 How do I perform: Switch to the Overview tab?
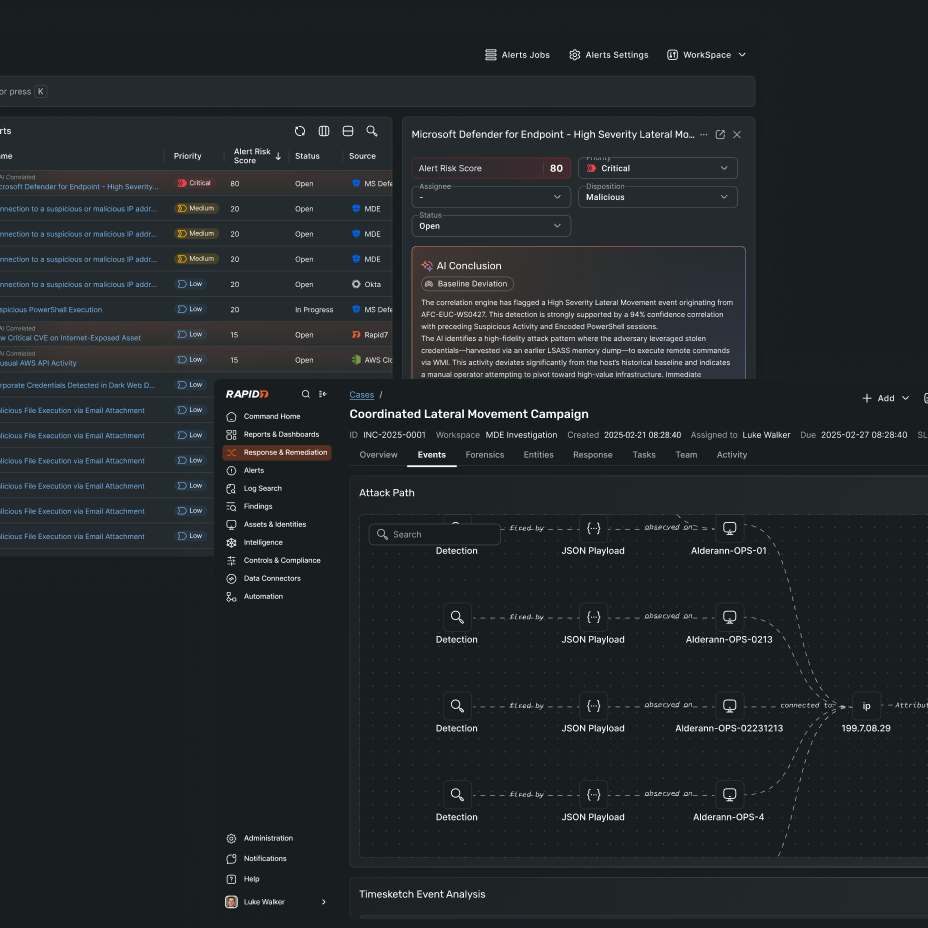click(378, 455)
